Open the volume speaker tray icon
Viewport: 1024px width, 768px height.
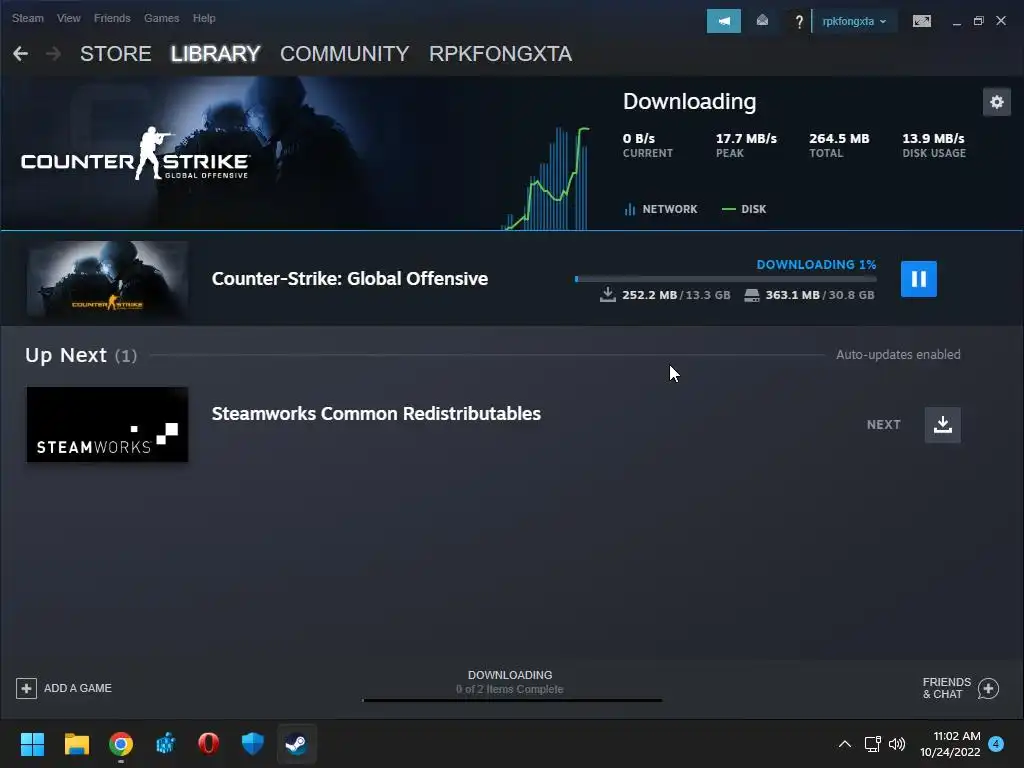897,744
